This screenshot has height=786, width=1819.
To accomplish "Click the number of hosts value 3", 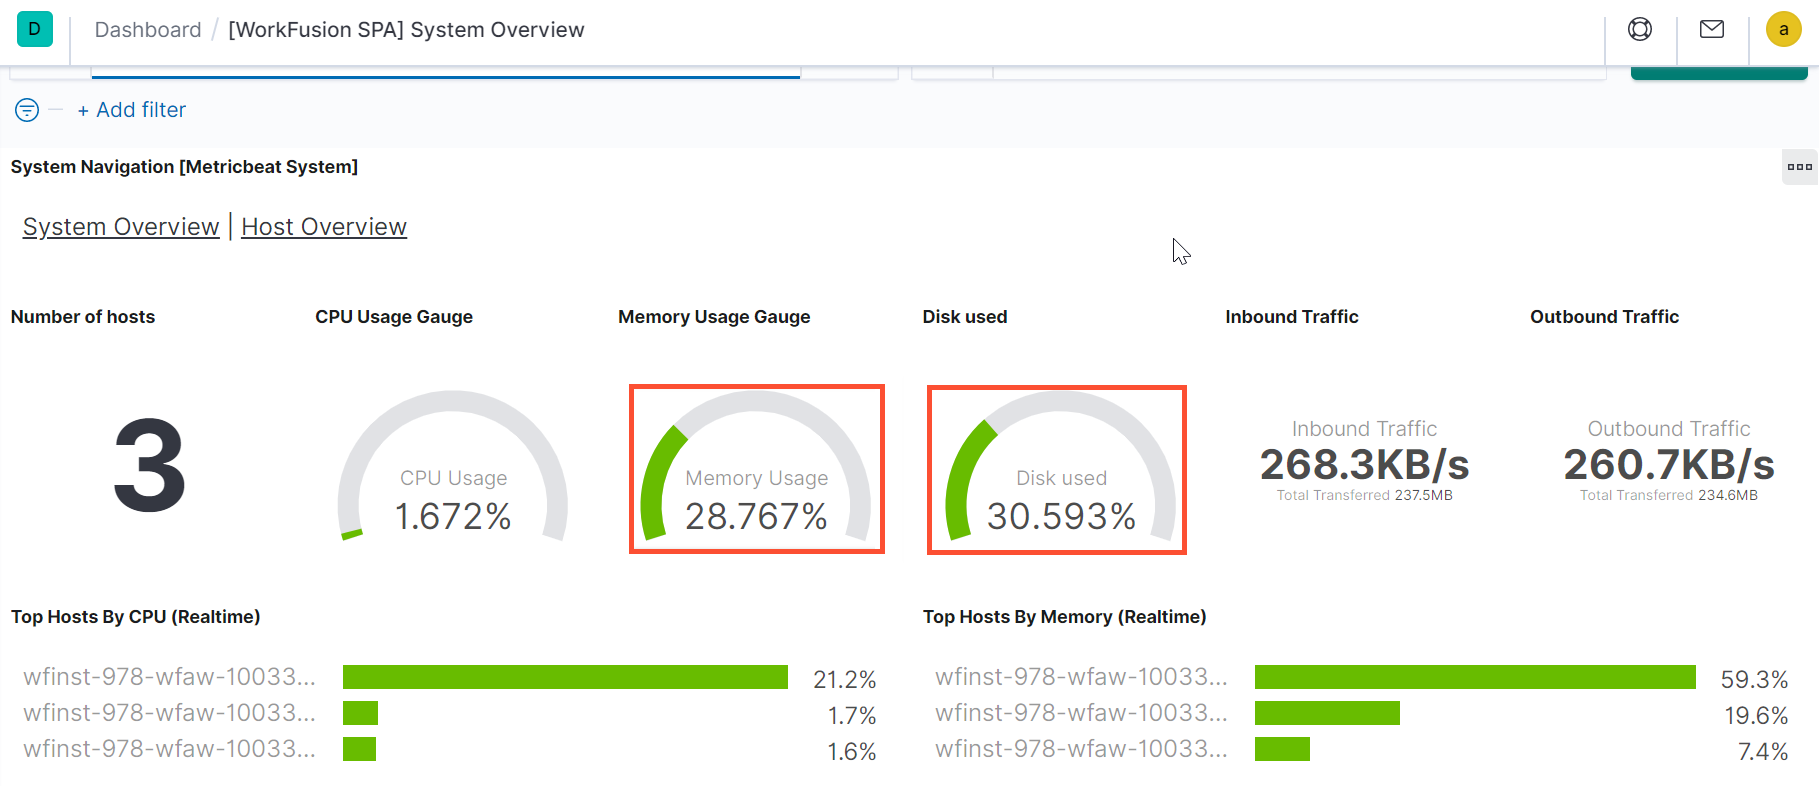I will [149, 466].
